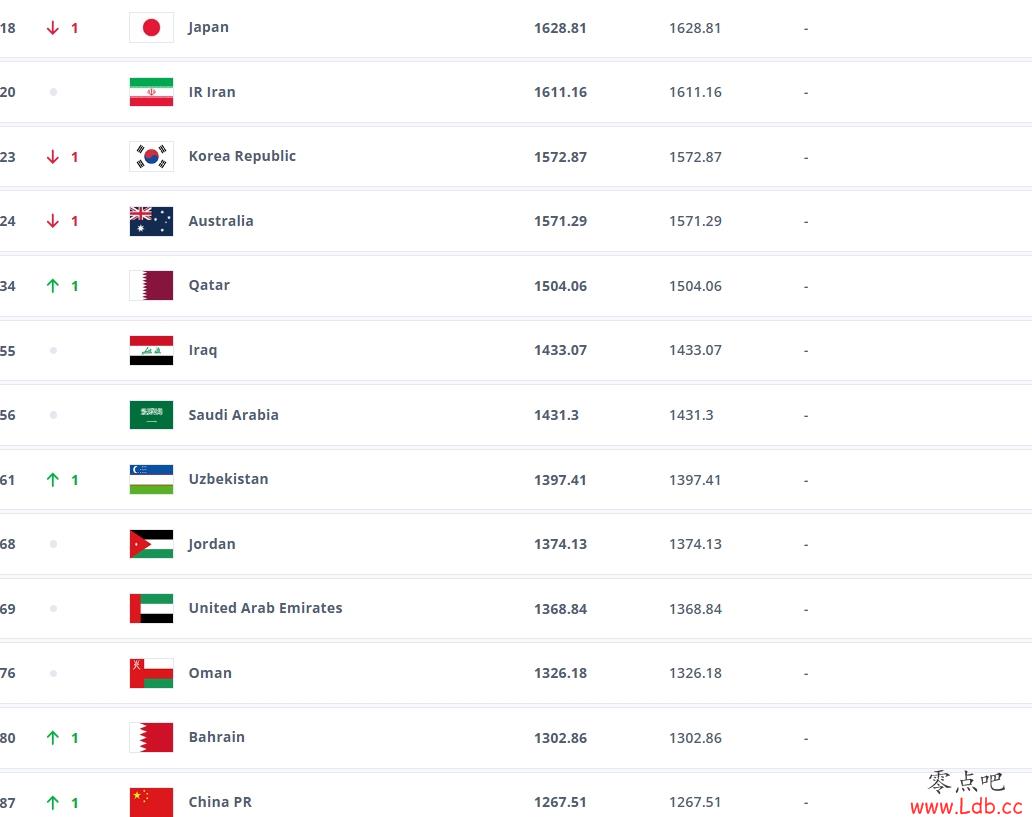
Task: Open the United Arab Emirates team link
Action: coord(265,608)
